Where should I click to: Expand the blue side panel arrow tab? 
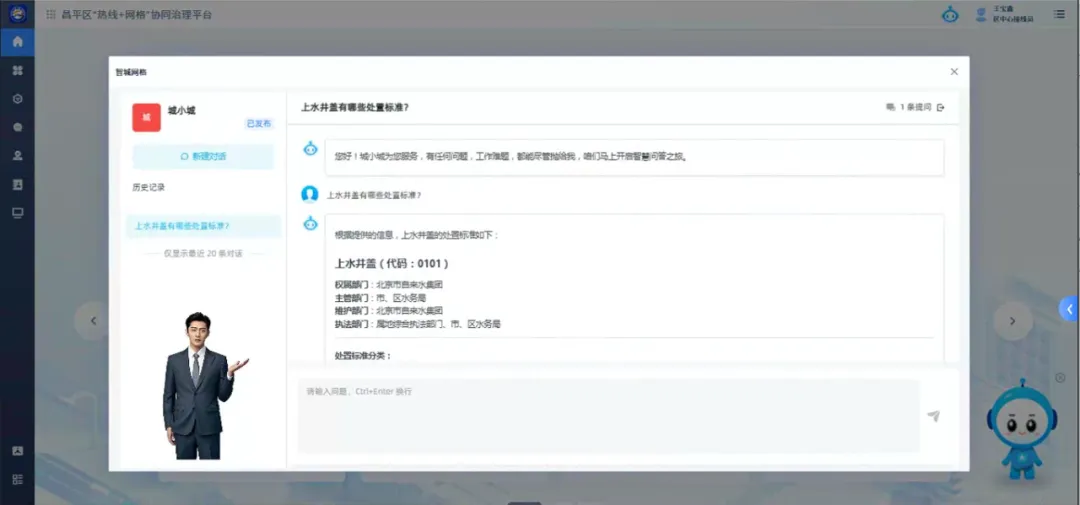pos(1068,309)
